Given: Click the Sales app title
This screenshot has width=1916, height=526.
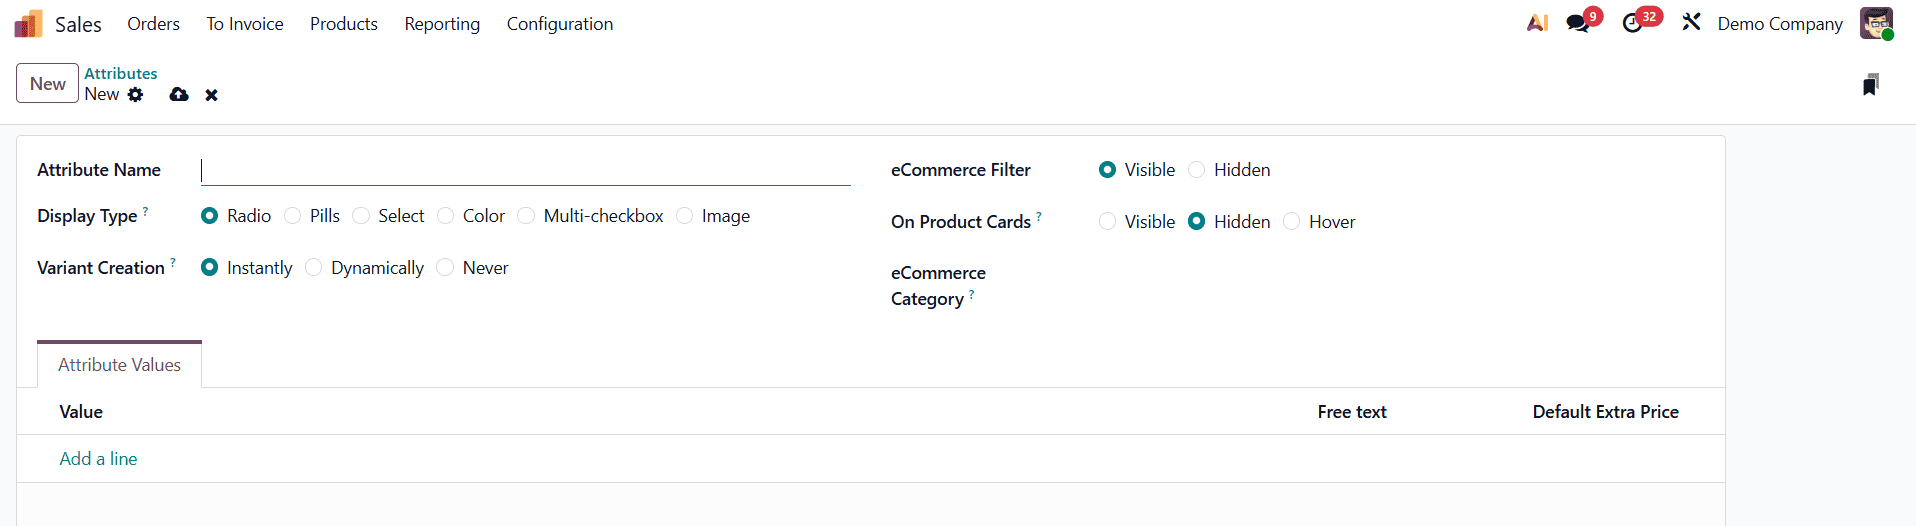Looking at the screenshot, I should point(78,24).
